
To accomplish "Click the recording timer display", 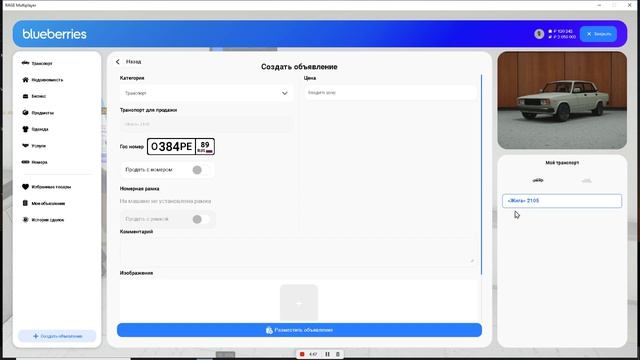I will pos(313,354).
